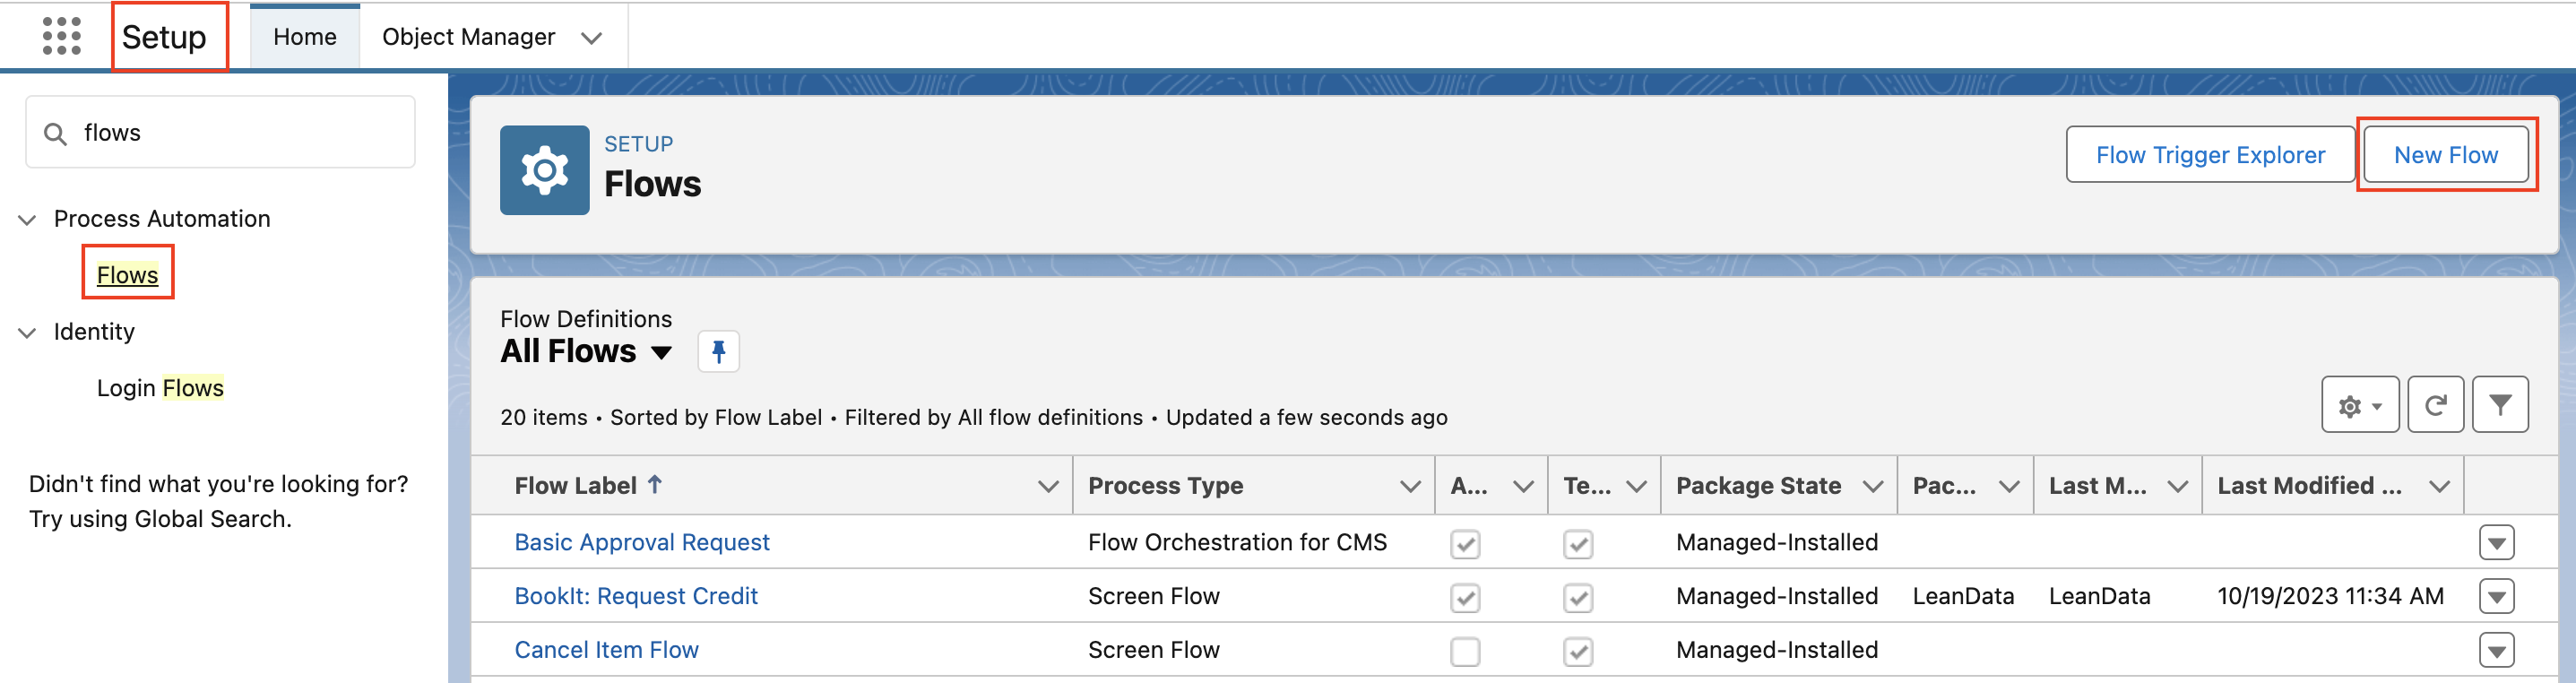This screenshot has height=683, width=2576.
Task: Open row actions for Basic Approval Request
Action: pyautogui.click(x=2496, y=543)
